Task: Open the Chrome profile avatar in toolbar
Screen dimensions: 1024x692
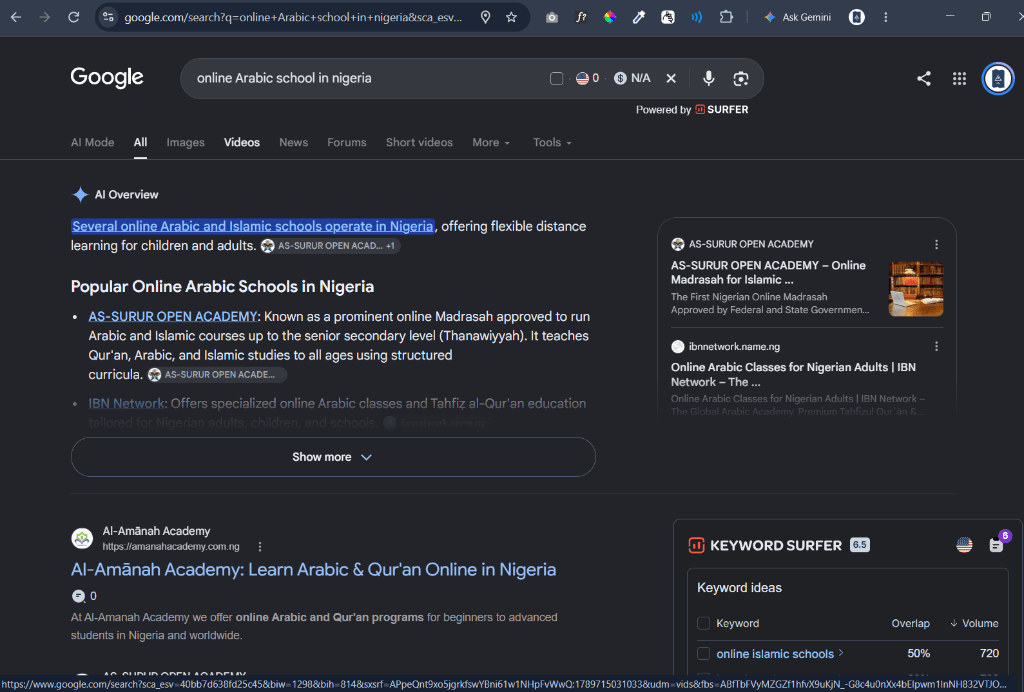Action: pyautogui.click(x=857, y=17)
